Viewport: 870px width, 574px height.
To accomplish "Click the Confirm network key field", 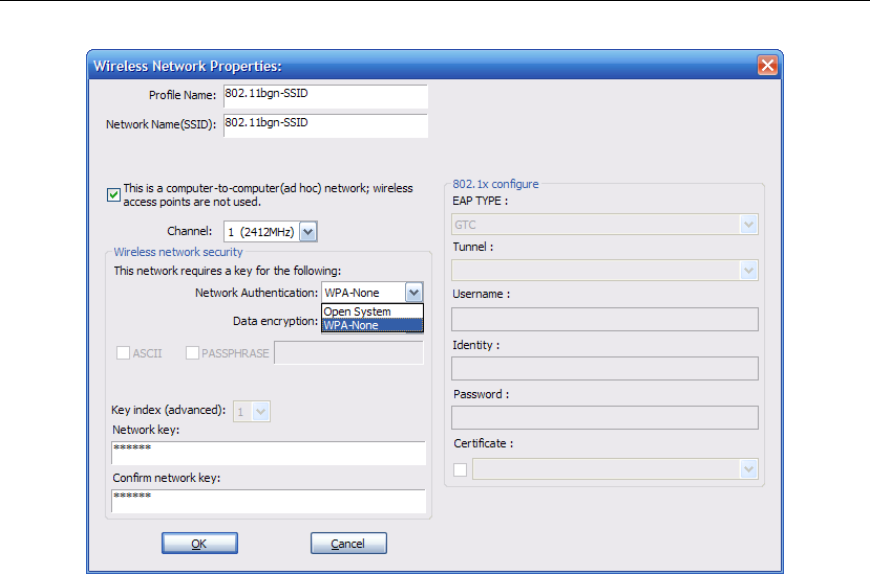I will click(269, 501).
